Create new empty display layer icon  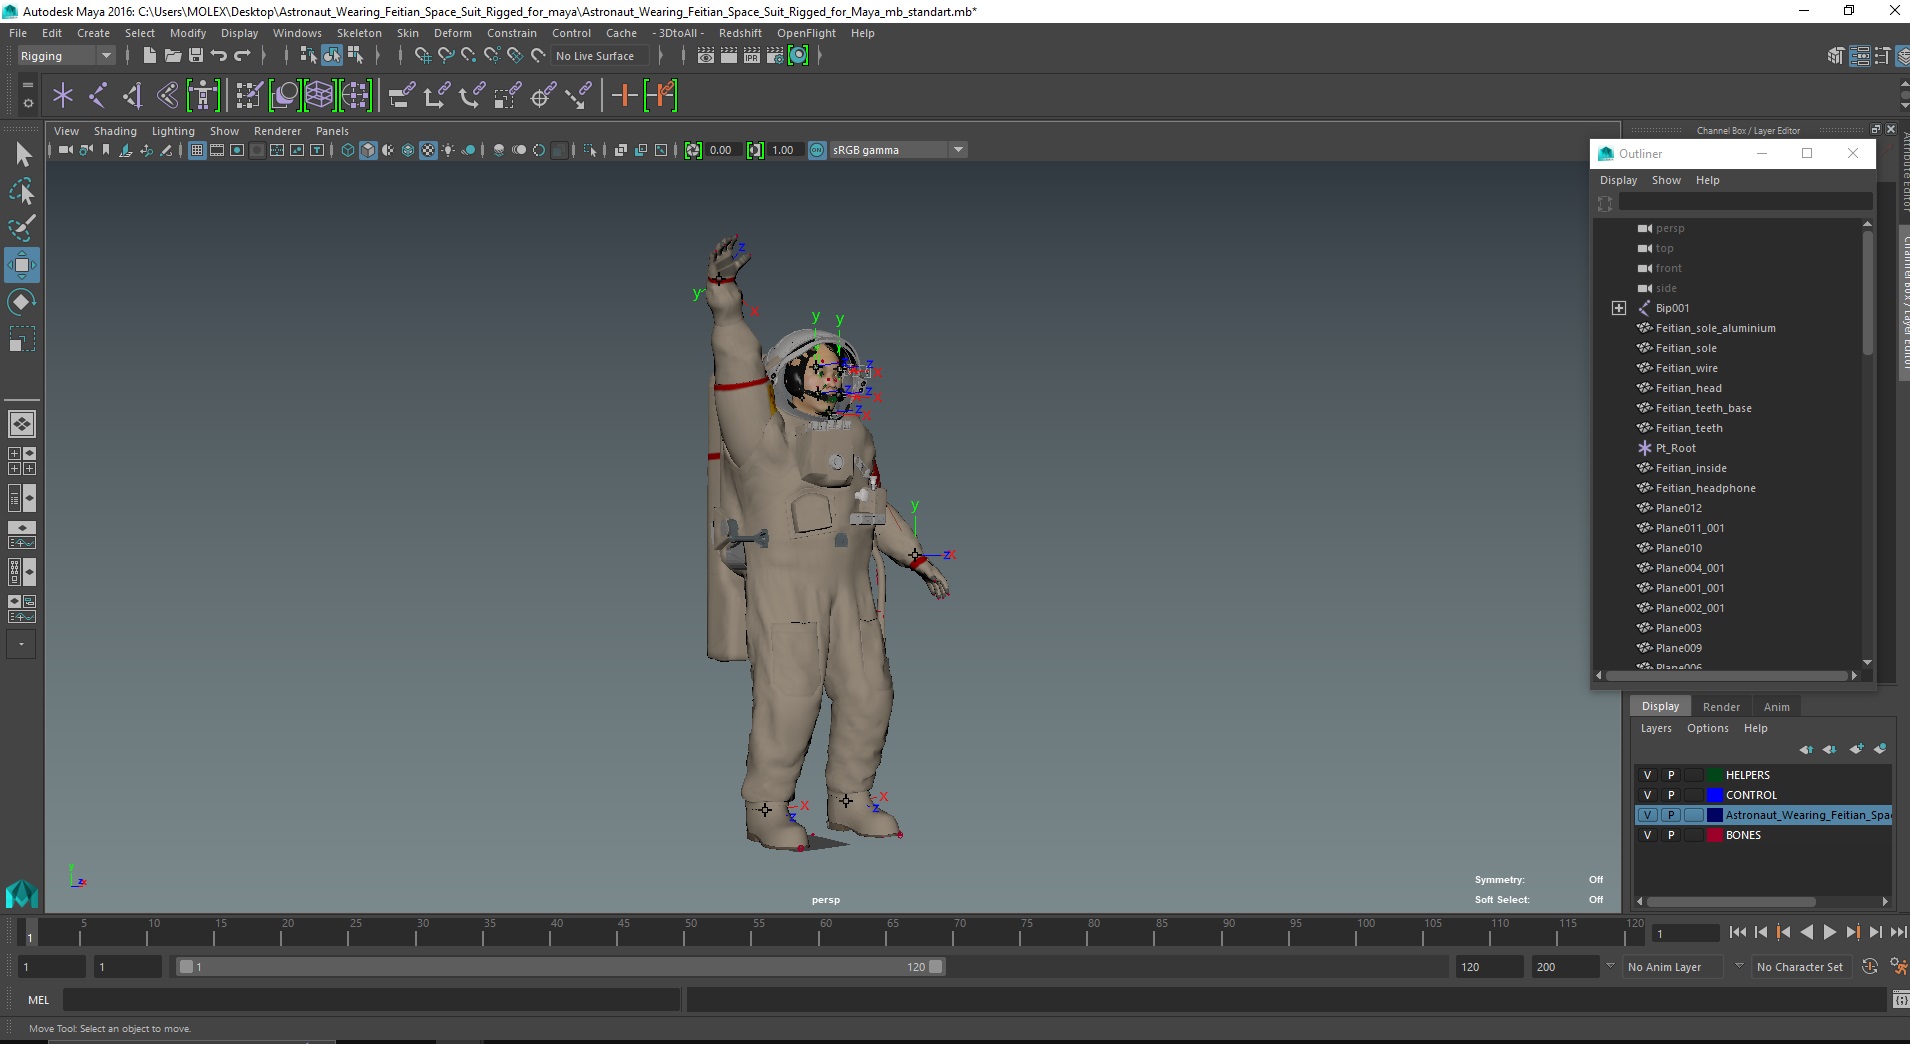(1857, 749)
